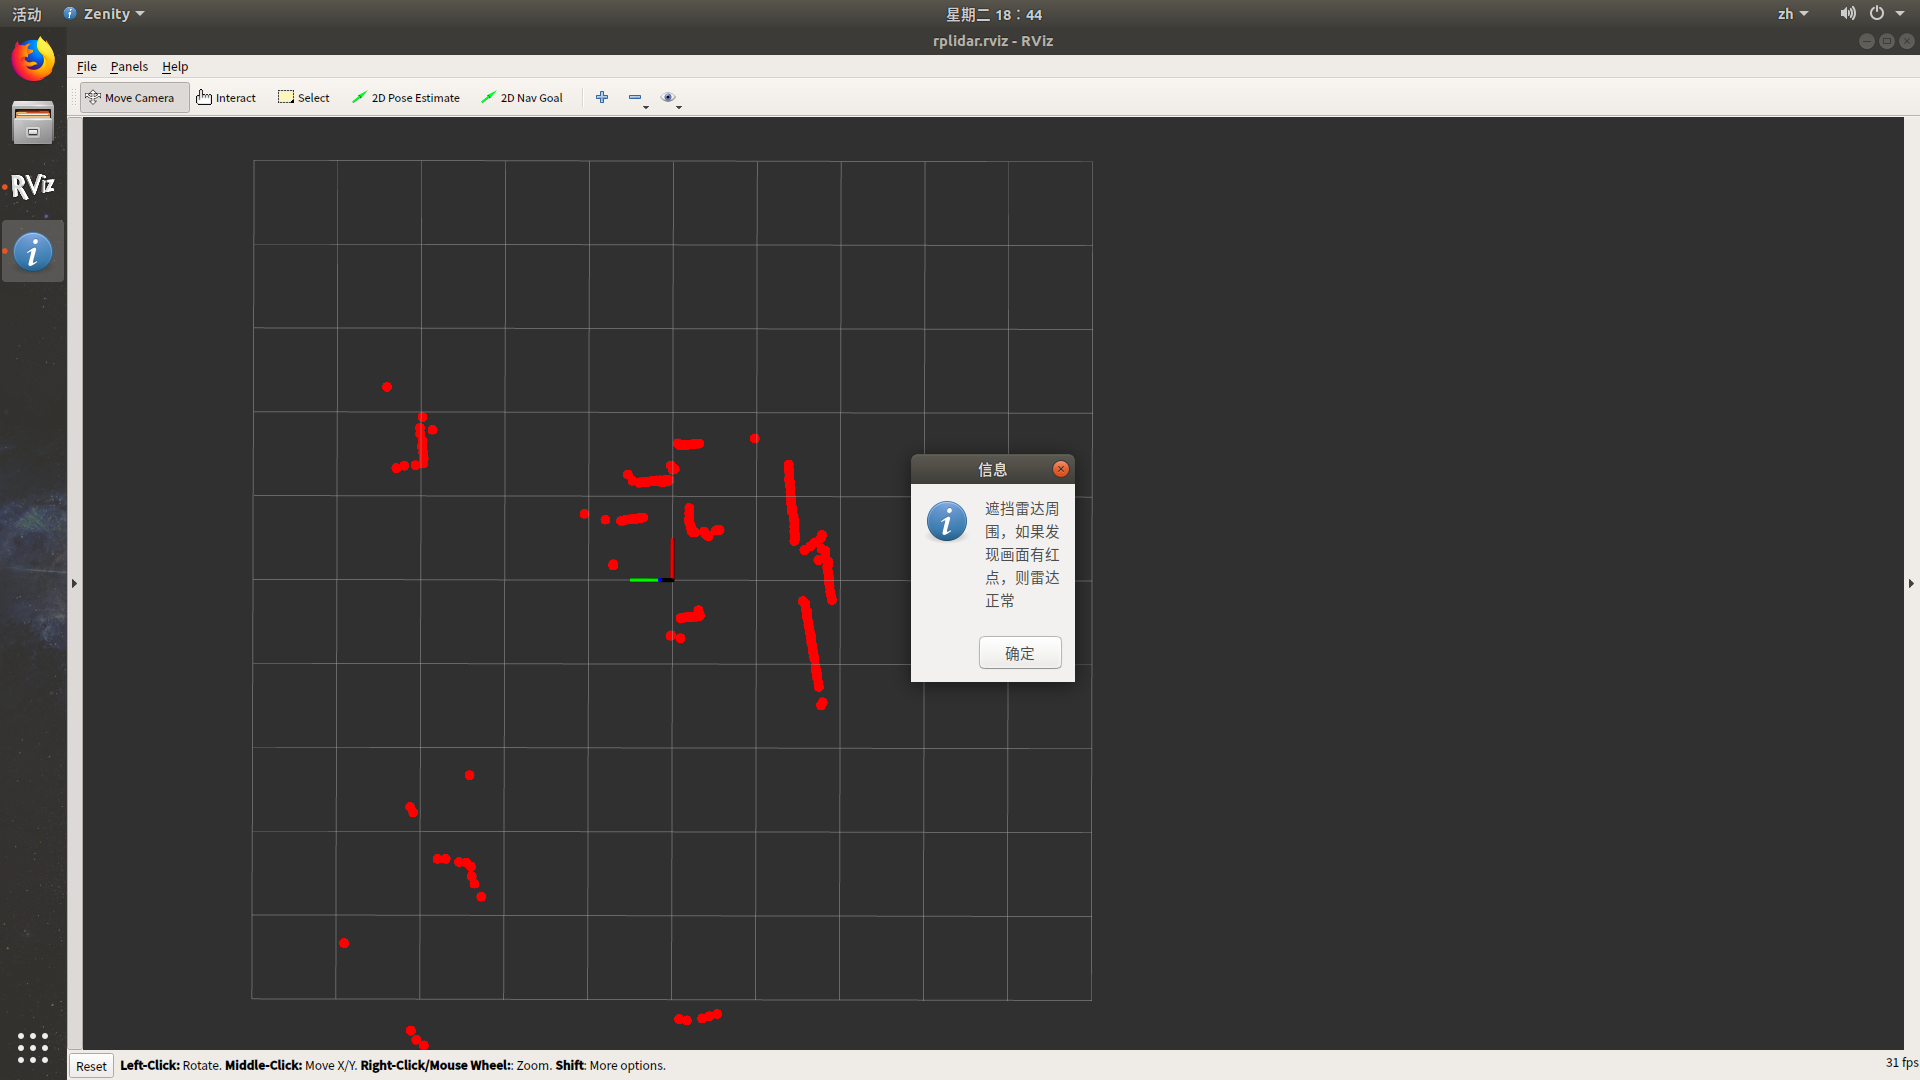The width and height of the screenshot is (1920, 1080).
Task: Activate the Interact tool
Action: pyautogui.click(x=226, y=98)
